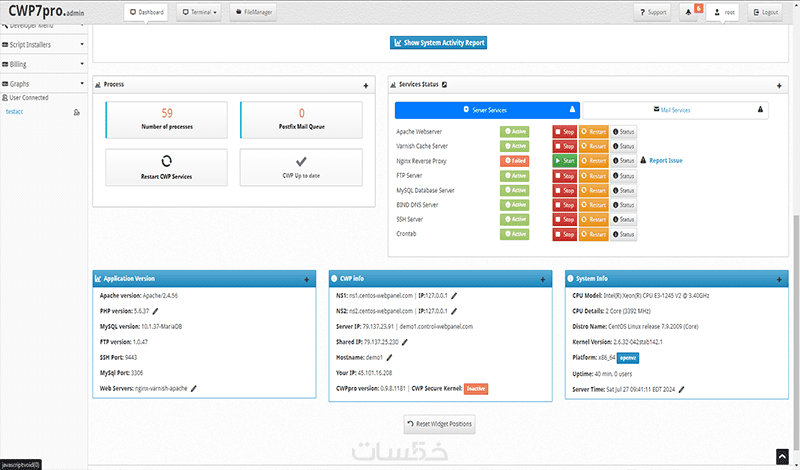This screenshot has height=470, width=800.
Task: Edit NS2 nameserver pencil icon
Action: [x=454, y=311]
